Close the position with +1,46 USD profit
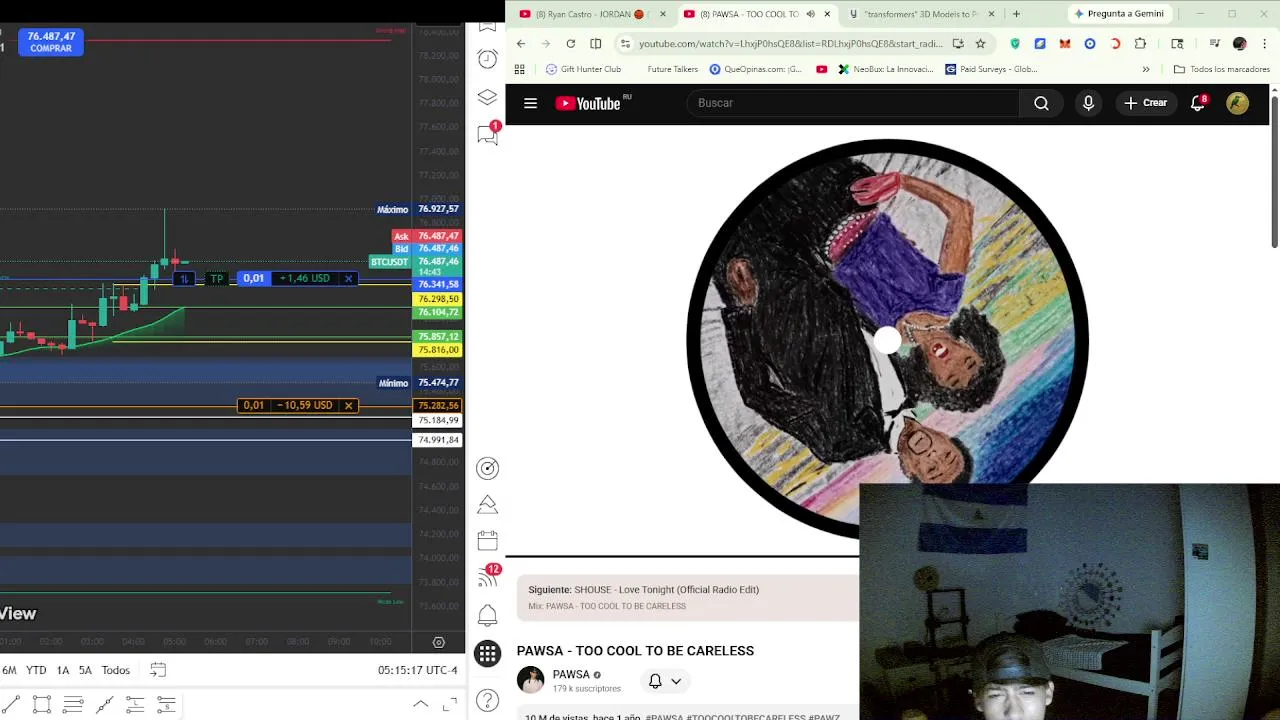Viewport: 1280px width, 720px height. 348,278
